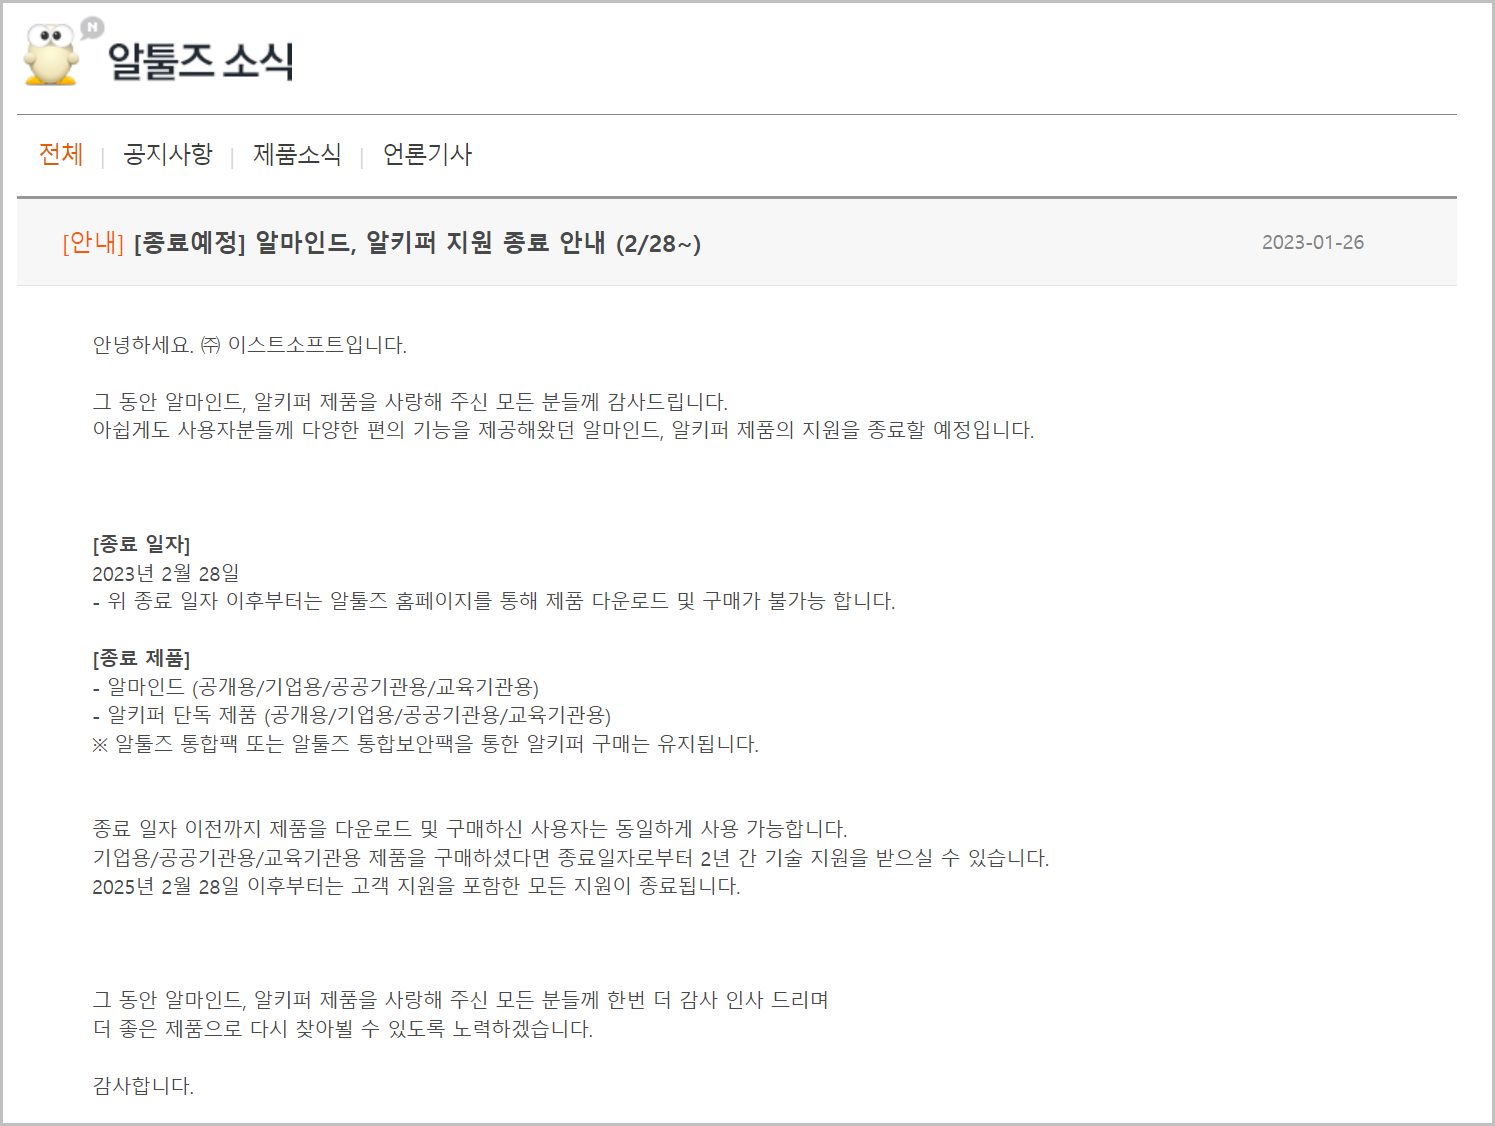Click the [안내] category label
This screenshot has width=1495, height=1126.
coord(93,243)
